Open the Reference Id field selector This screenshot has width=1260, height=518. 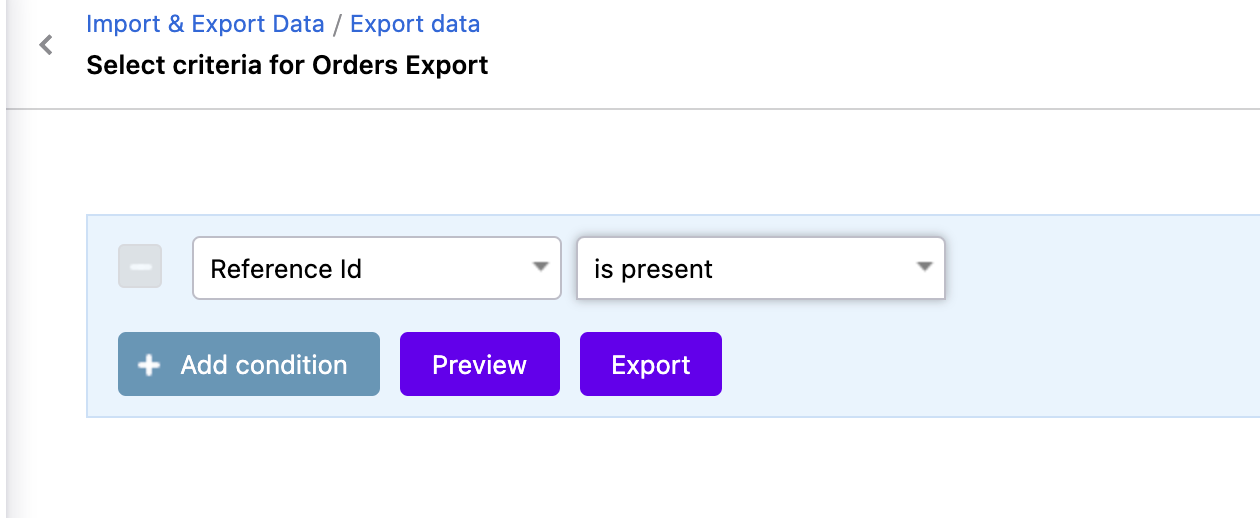(x=377, y=267)
